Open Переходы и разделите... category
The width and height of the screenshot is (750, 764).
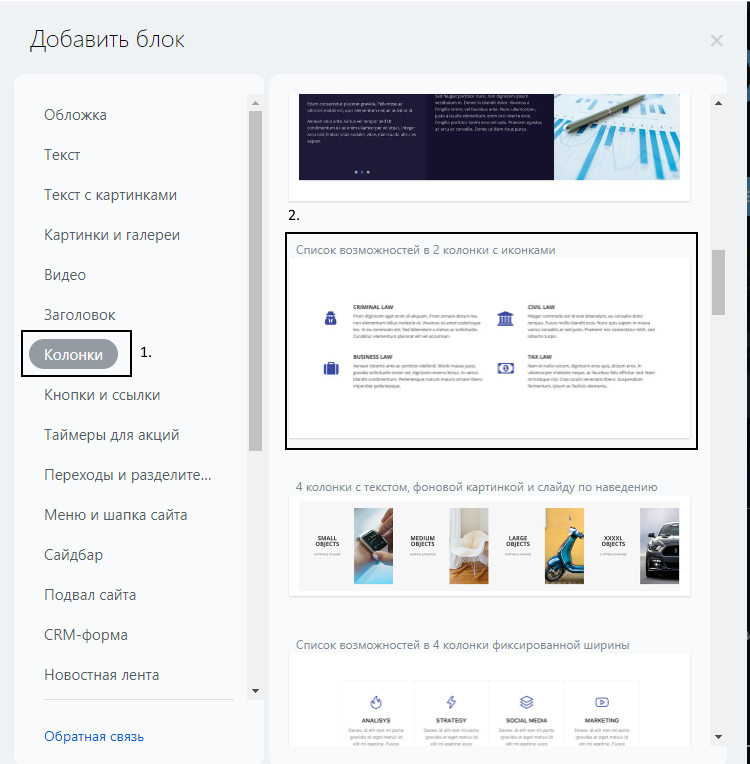click(x=128, y=475)
